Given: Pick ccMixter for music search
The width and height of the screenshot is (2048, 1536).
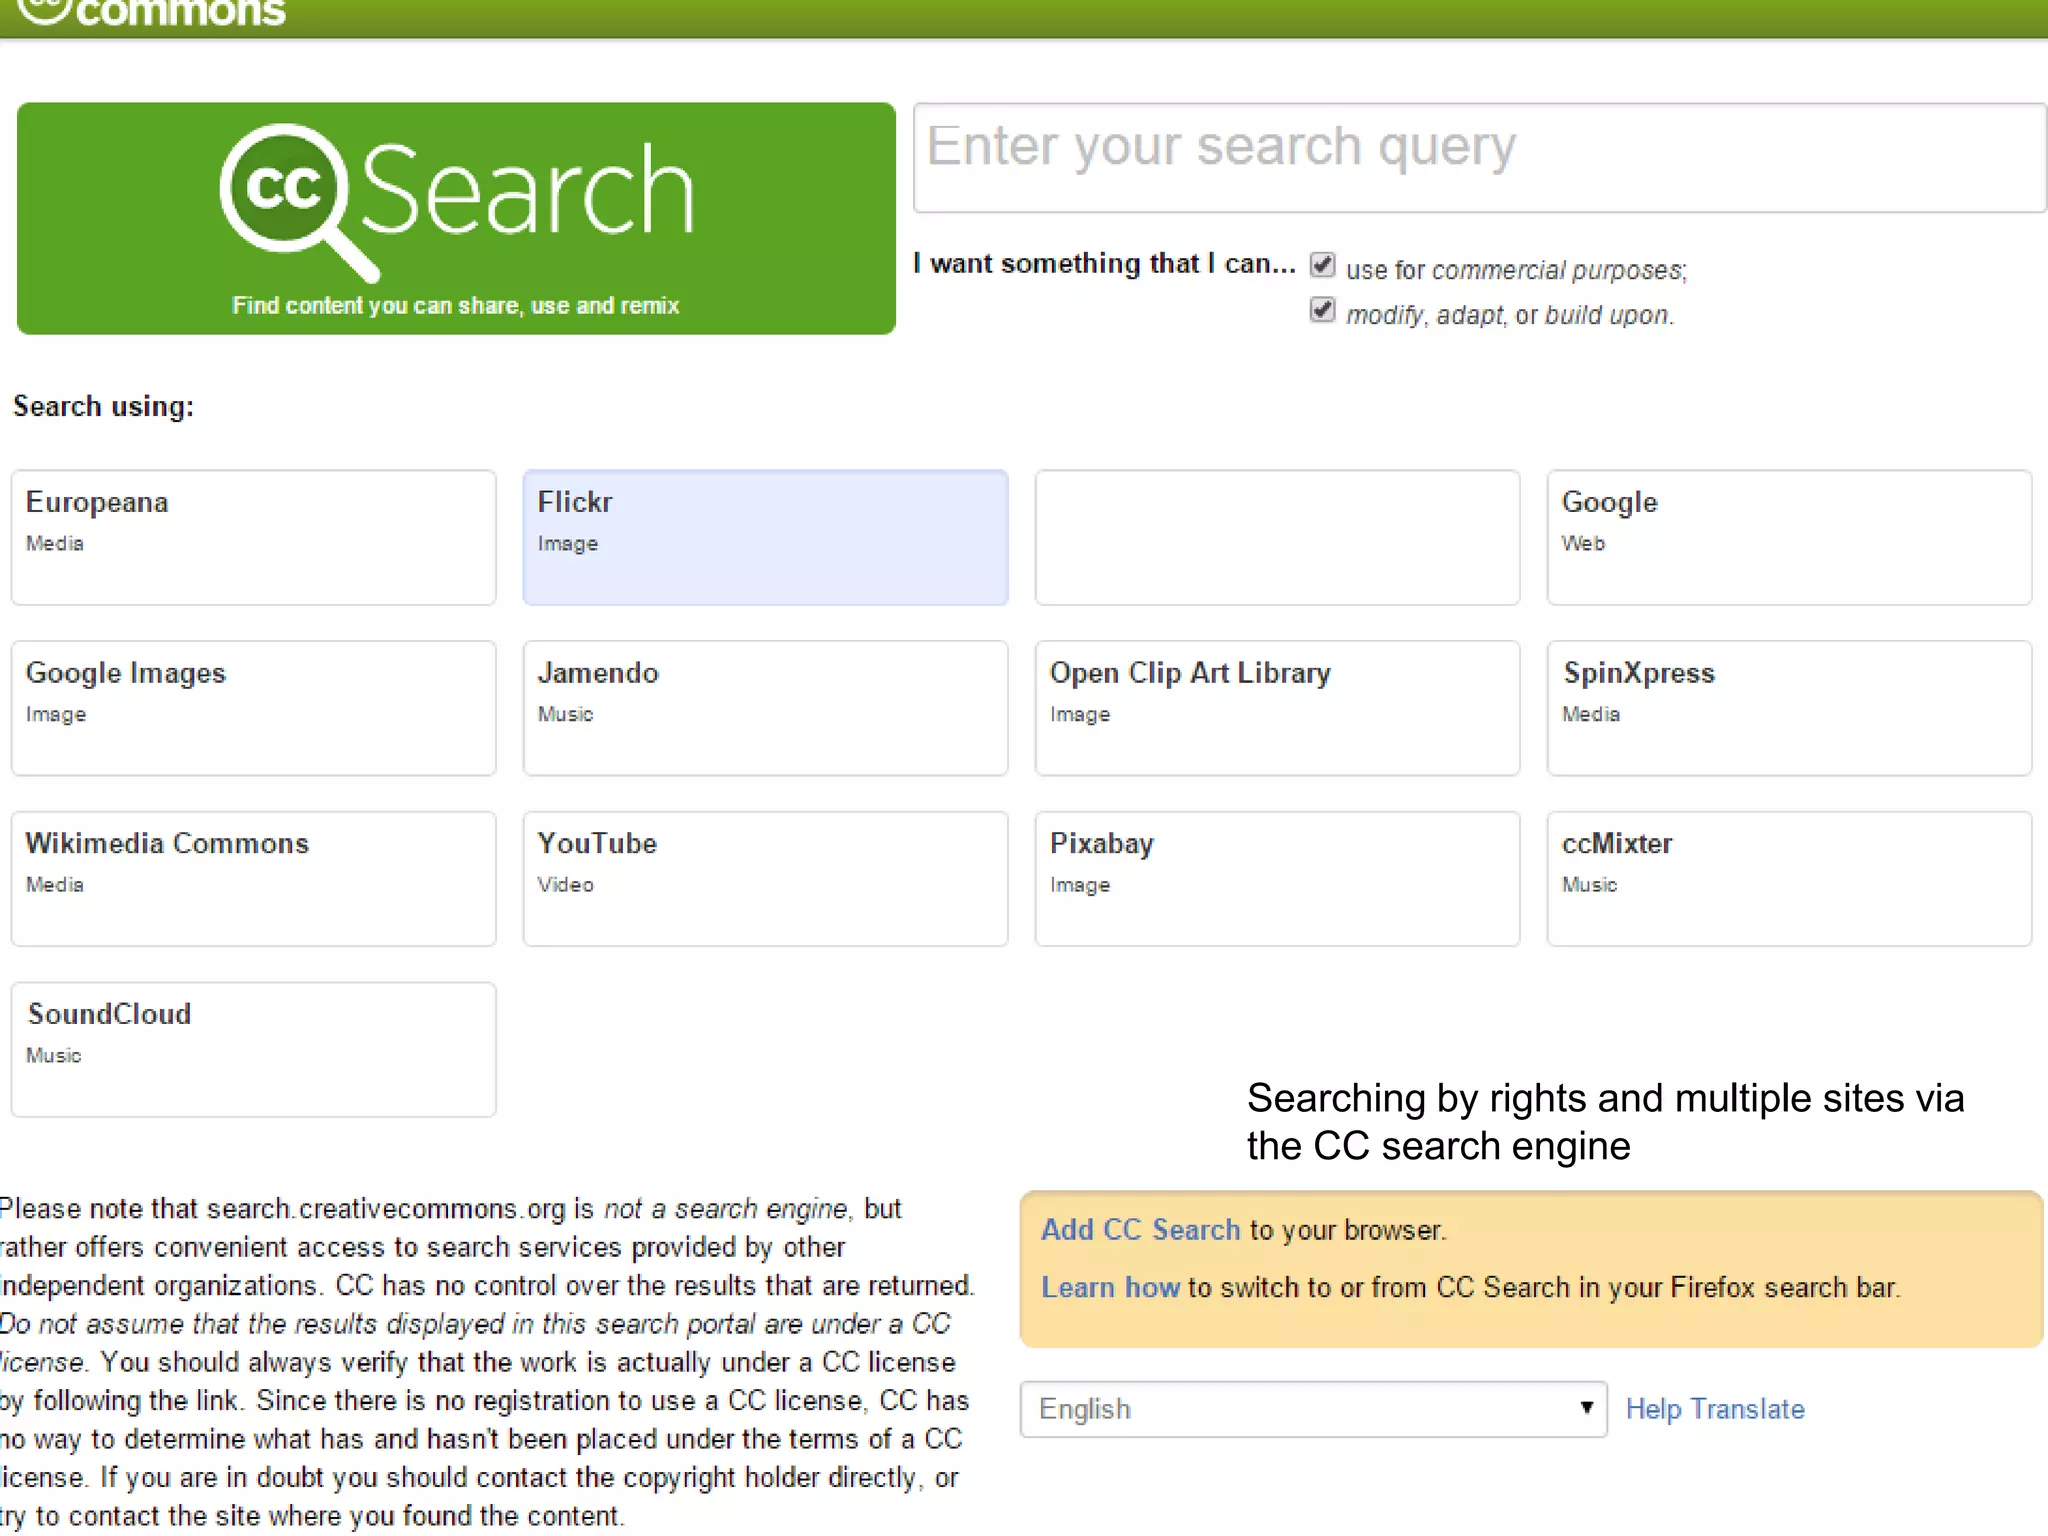Looking at the screenshot, I should [1790, 878].
